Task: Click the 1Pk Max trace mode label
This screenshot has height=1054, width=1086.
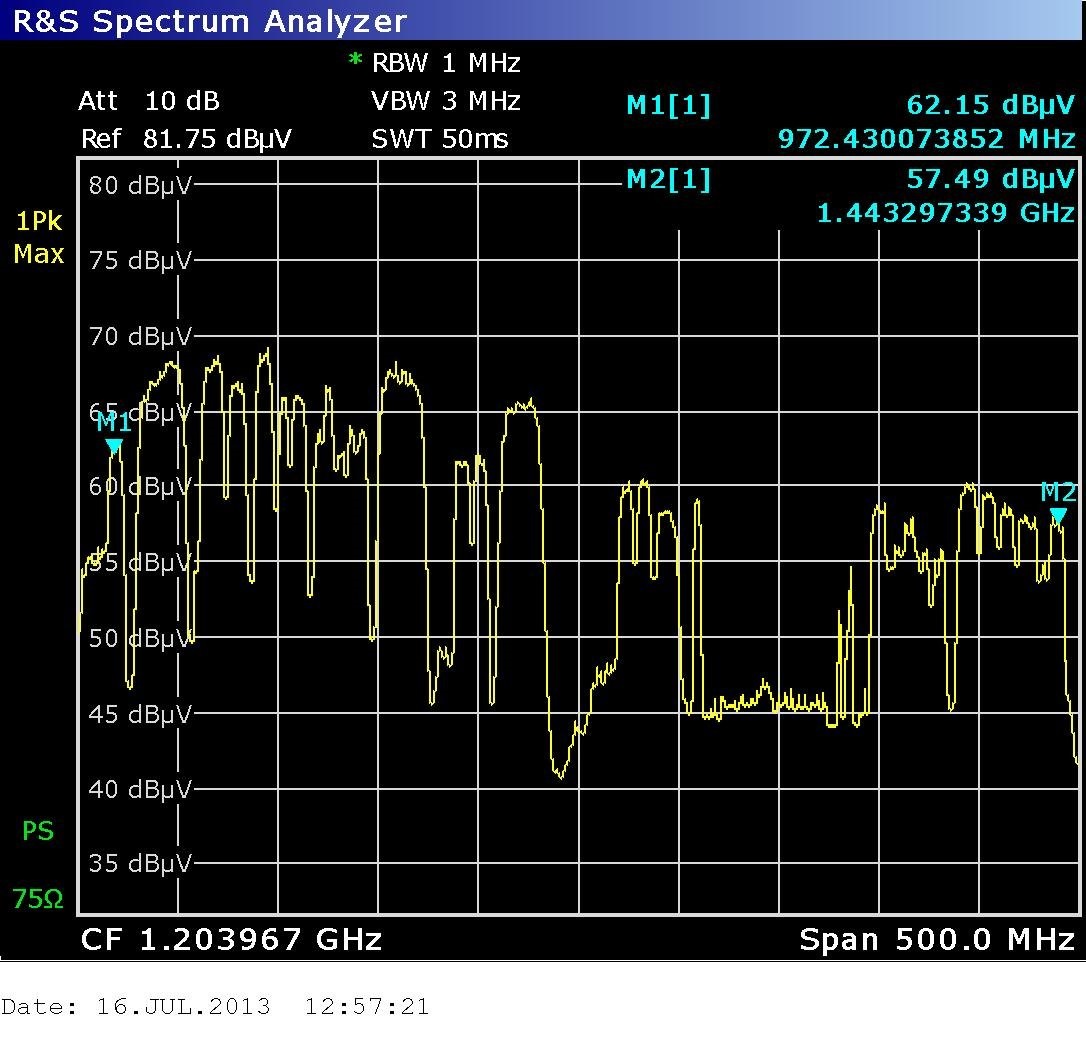Action: coord(38,238)
